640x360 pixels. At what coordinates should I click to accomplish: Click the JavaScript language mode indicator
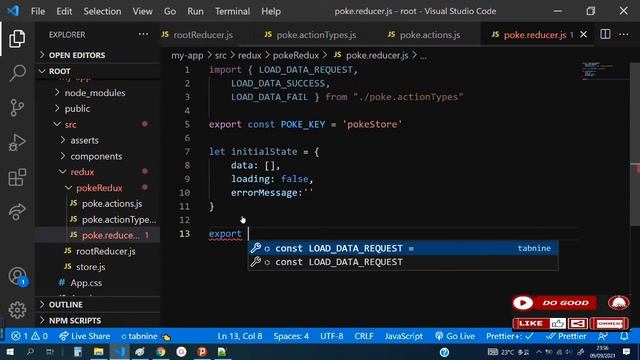point(403,336)
